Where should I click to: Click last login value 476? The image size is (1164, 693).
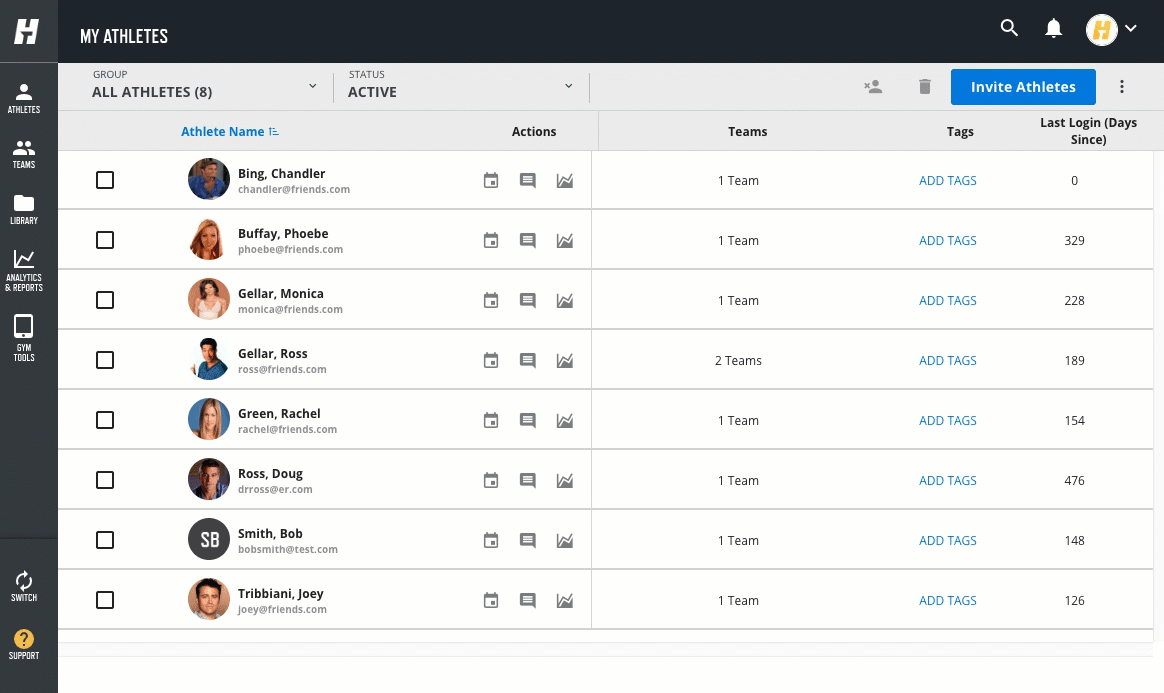click(x=1074, y=481)
